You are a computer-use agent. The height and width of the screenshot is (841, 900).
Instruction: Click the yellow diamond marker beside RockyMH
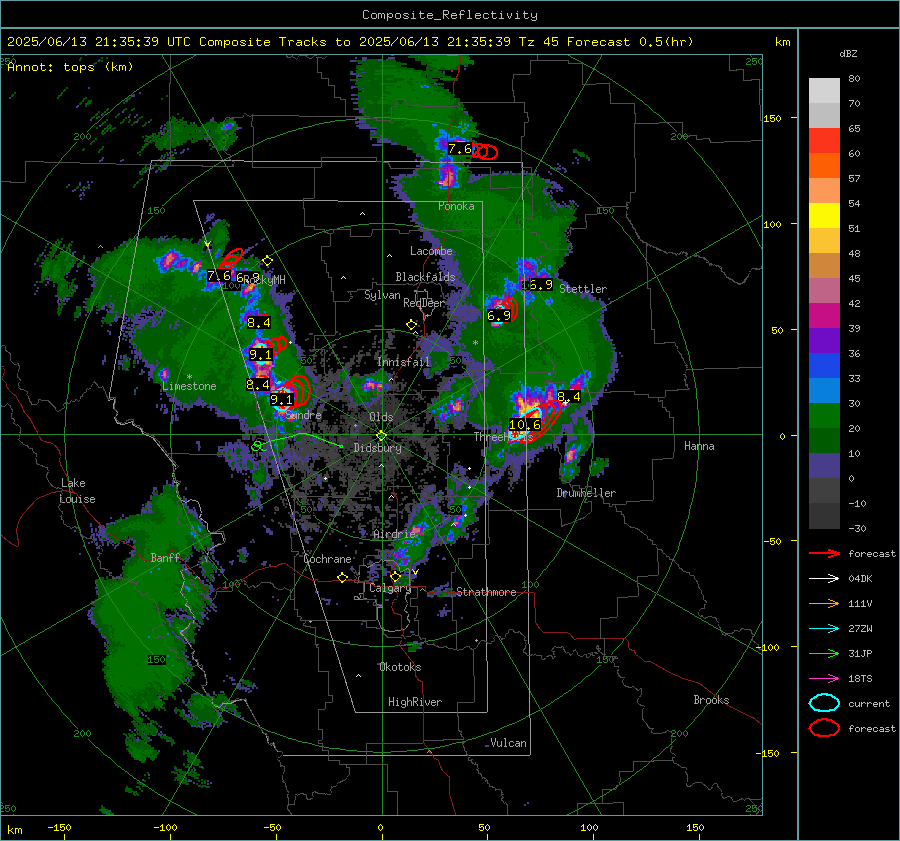tap(267, 261)
